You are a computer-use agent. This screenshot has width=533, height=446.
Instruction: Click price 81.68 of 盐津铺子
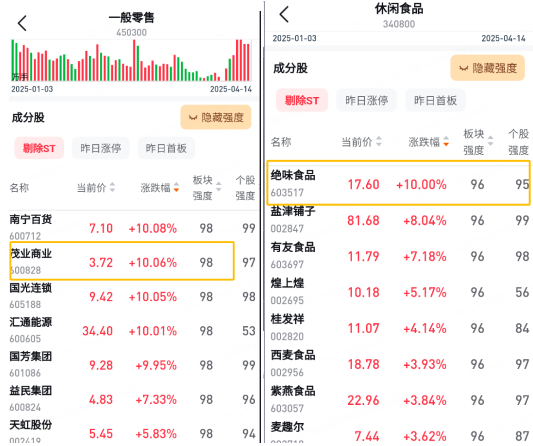(x=363, y=220)
